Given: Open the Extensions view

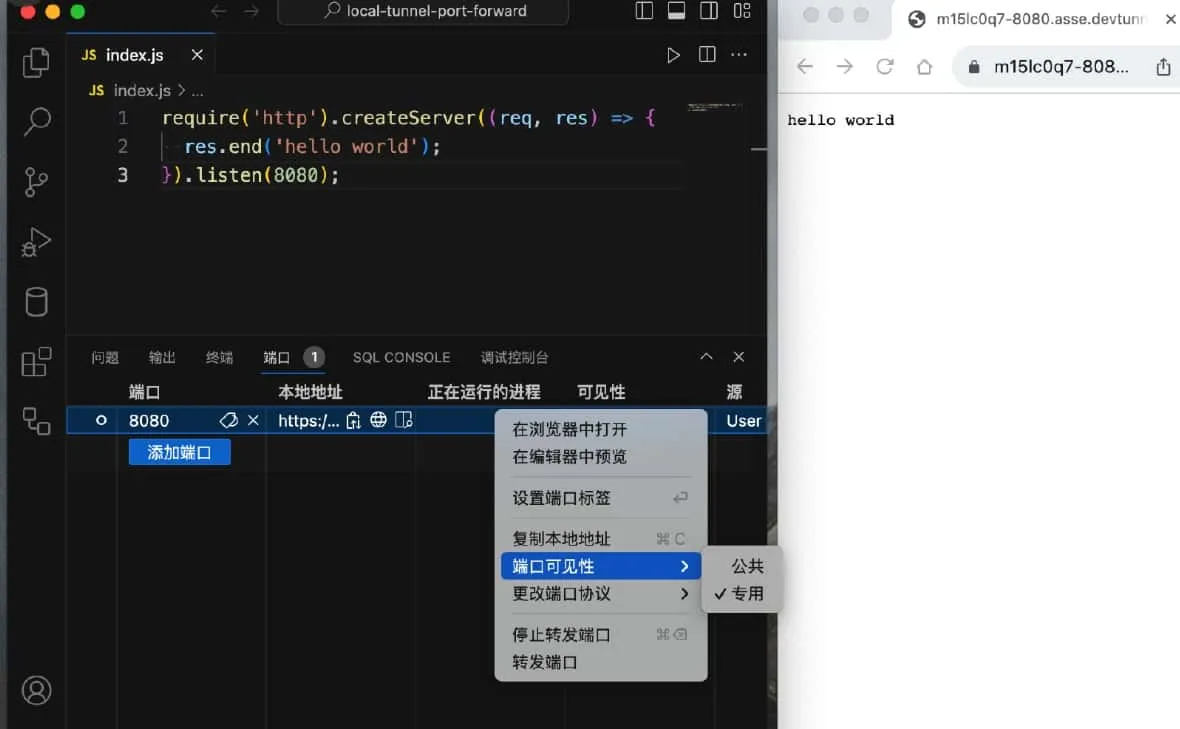Looking at the screenshot, I should (x=36, y=361).
